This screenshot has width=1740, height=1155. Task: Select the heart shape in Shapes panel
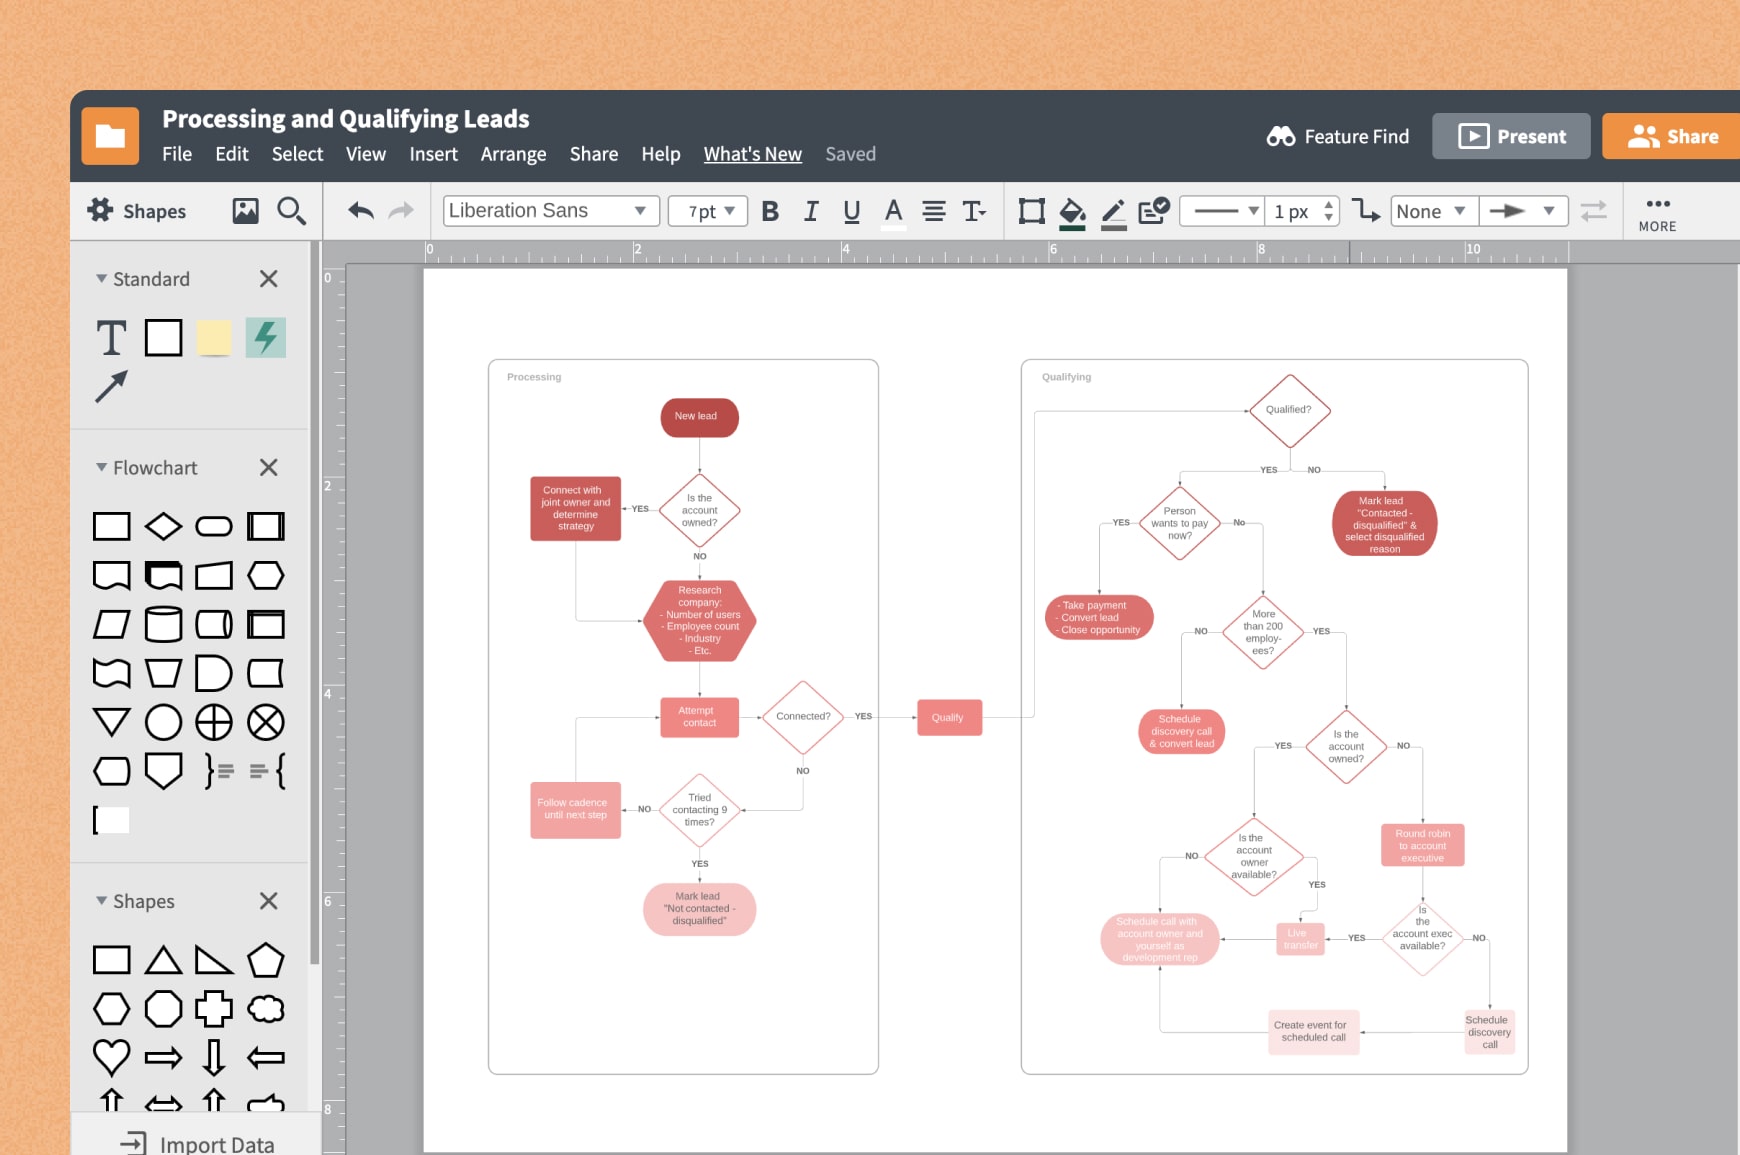111,1056
